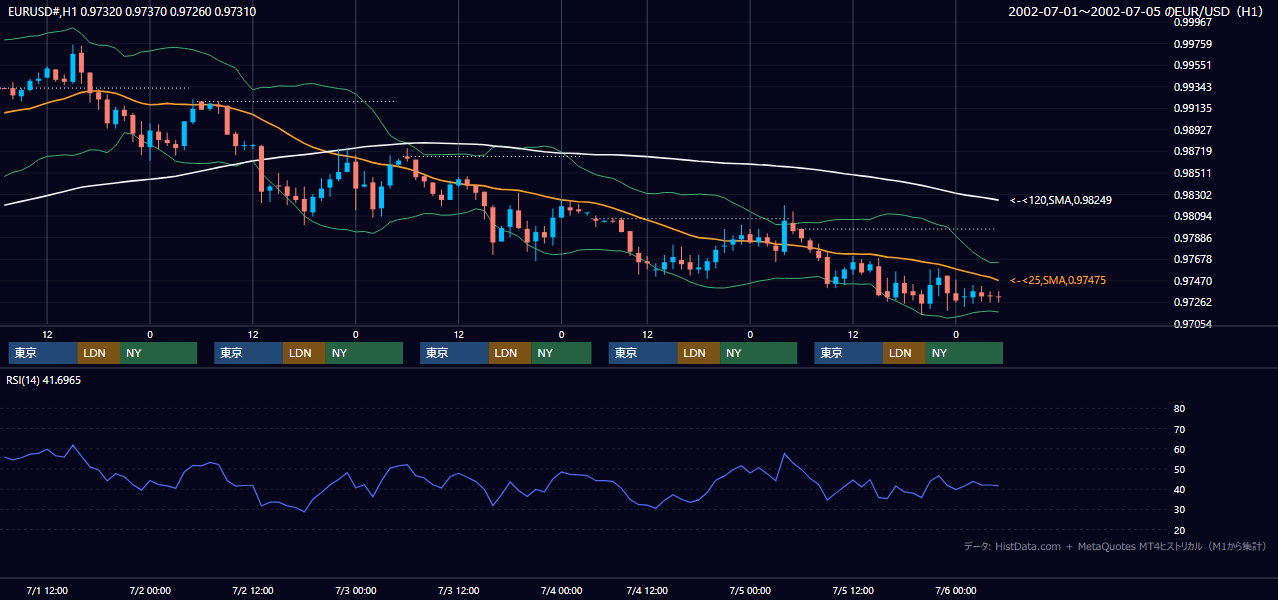The image size is (1278, 600).
Task: Click the RSI level 60 label
Action: click(1179, 449)
